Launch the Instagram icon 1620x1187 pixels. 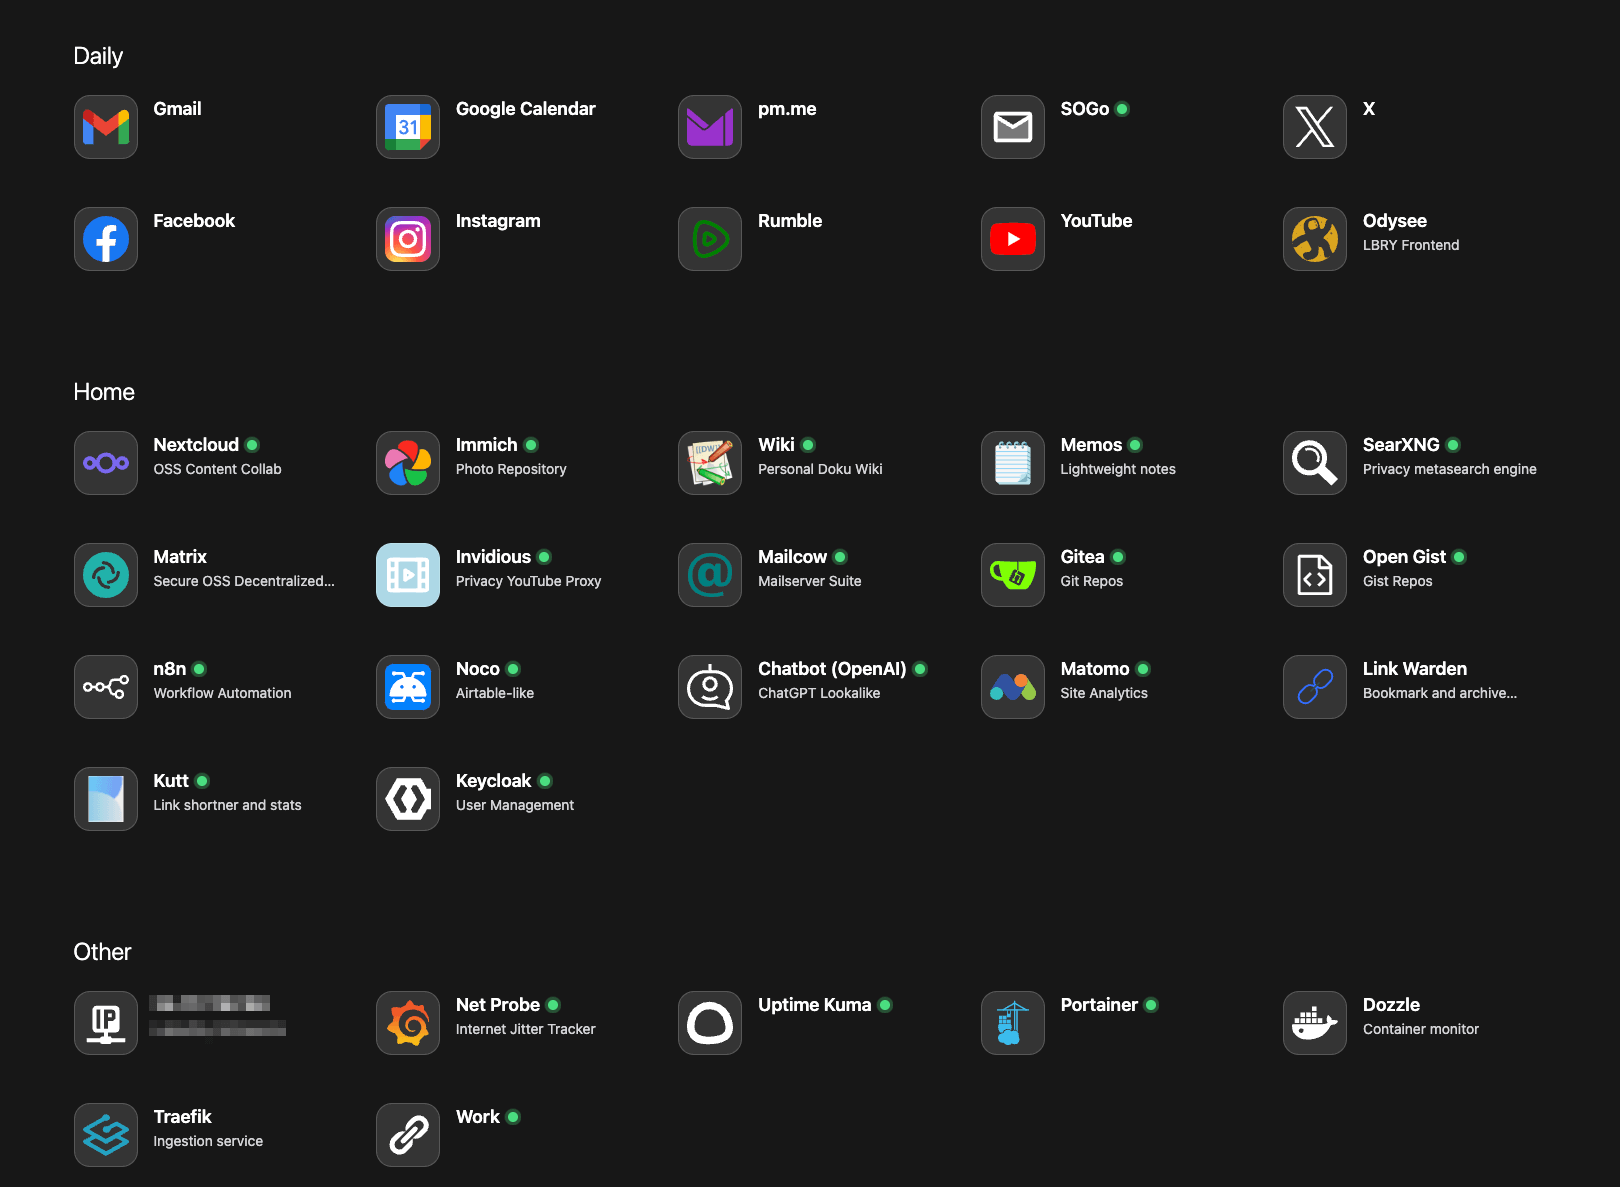click(x=408, y=239)
